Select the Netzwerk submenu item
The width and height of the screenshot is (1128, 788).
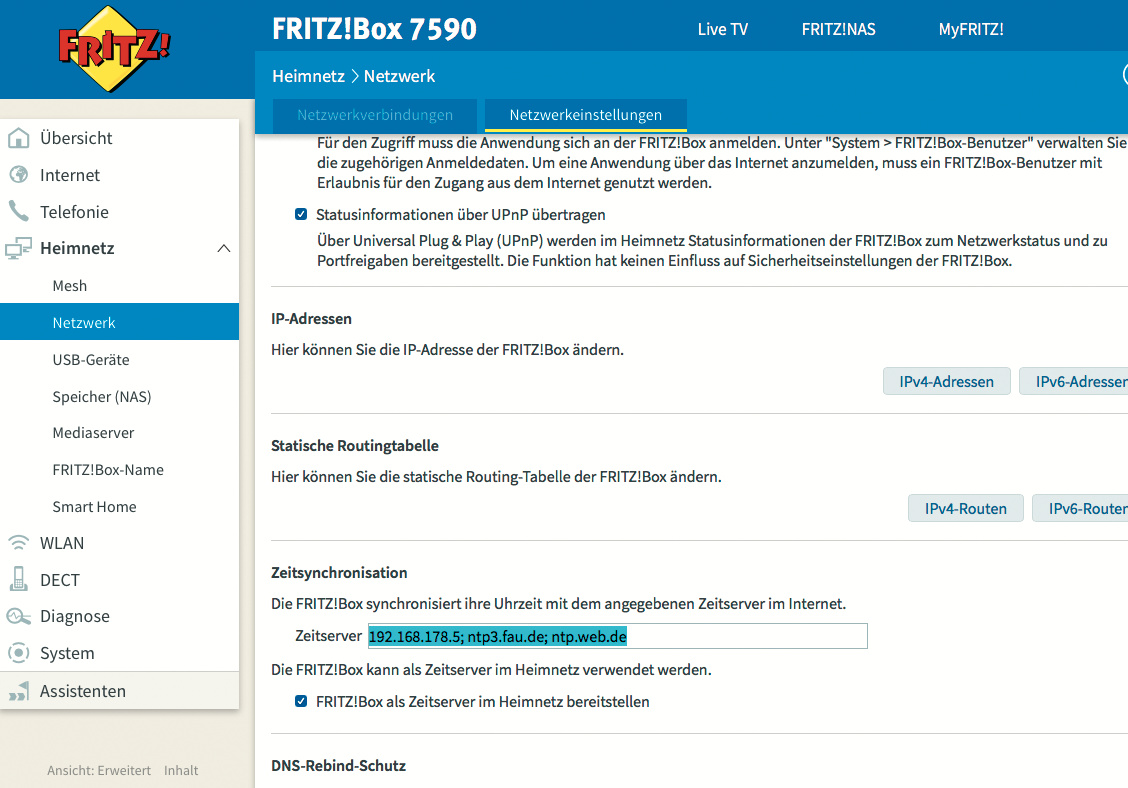(x=119, y=322)
